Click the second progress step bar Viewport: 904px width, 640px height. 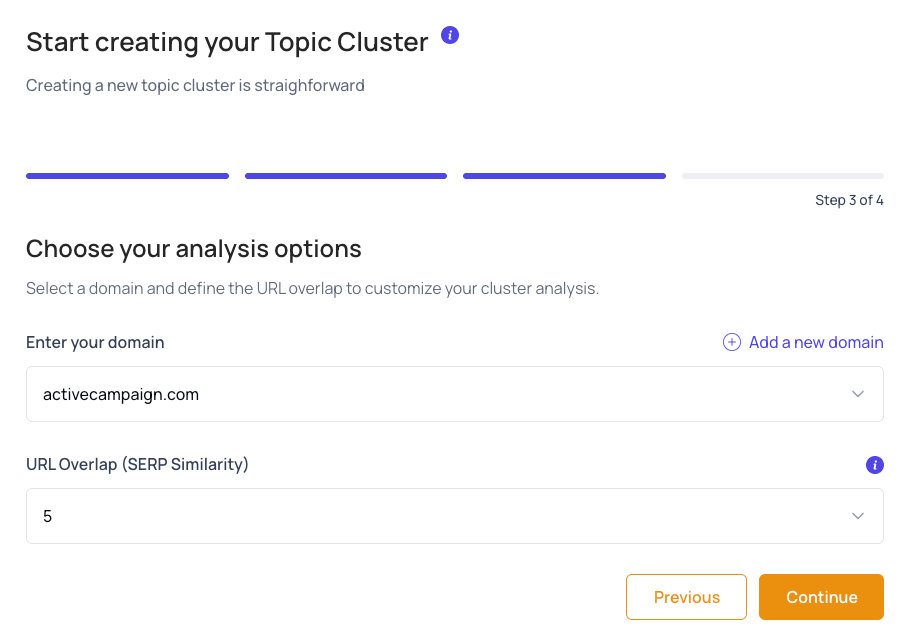(346, 176)
